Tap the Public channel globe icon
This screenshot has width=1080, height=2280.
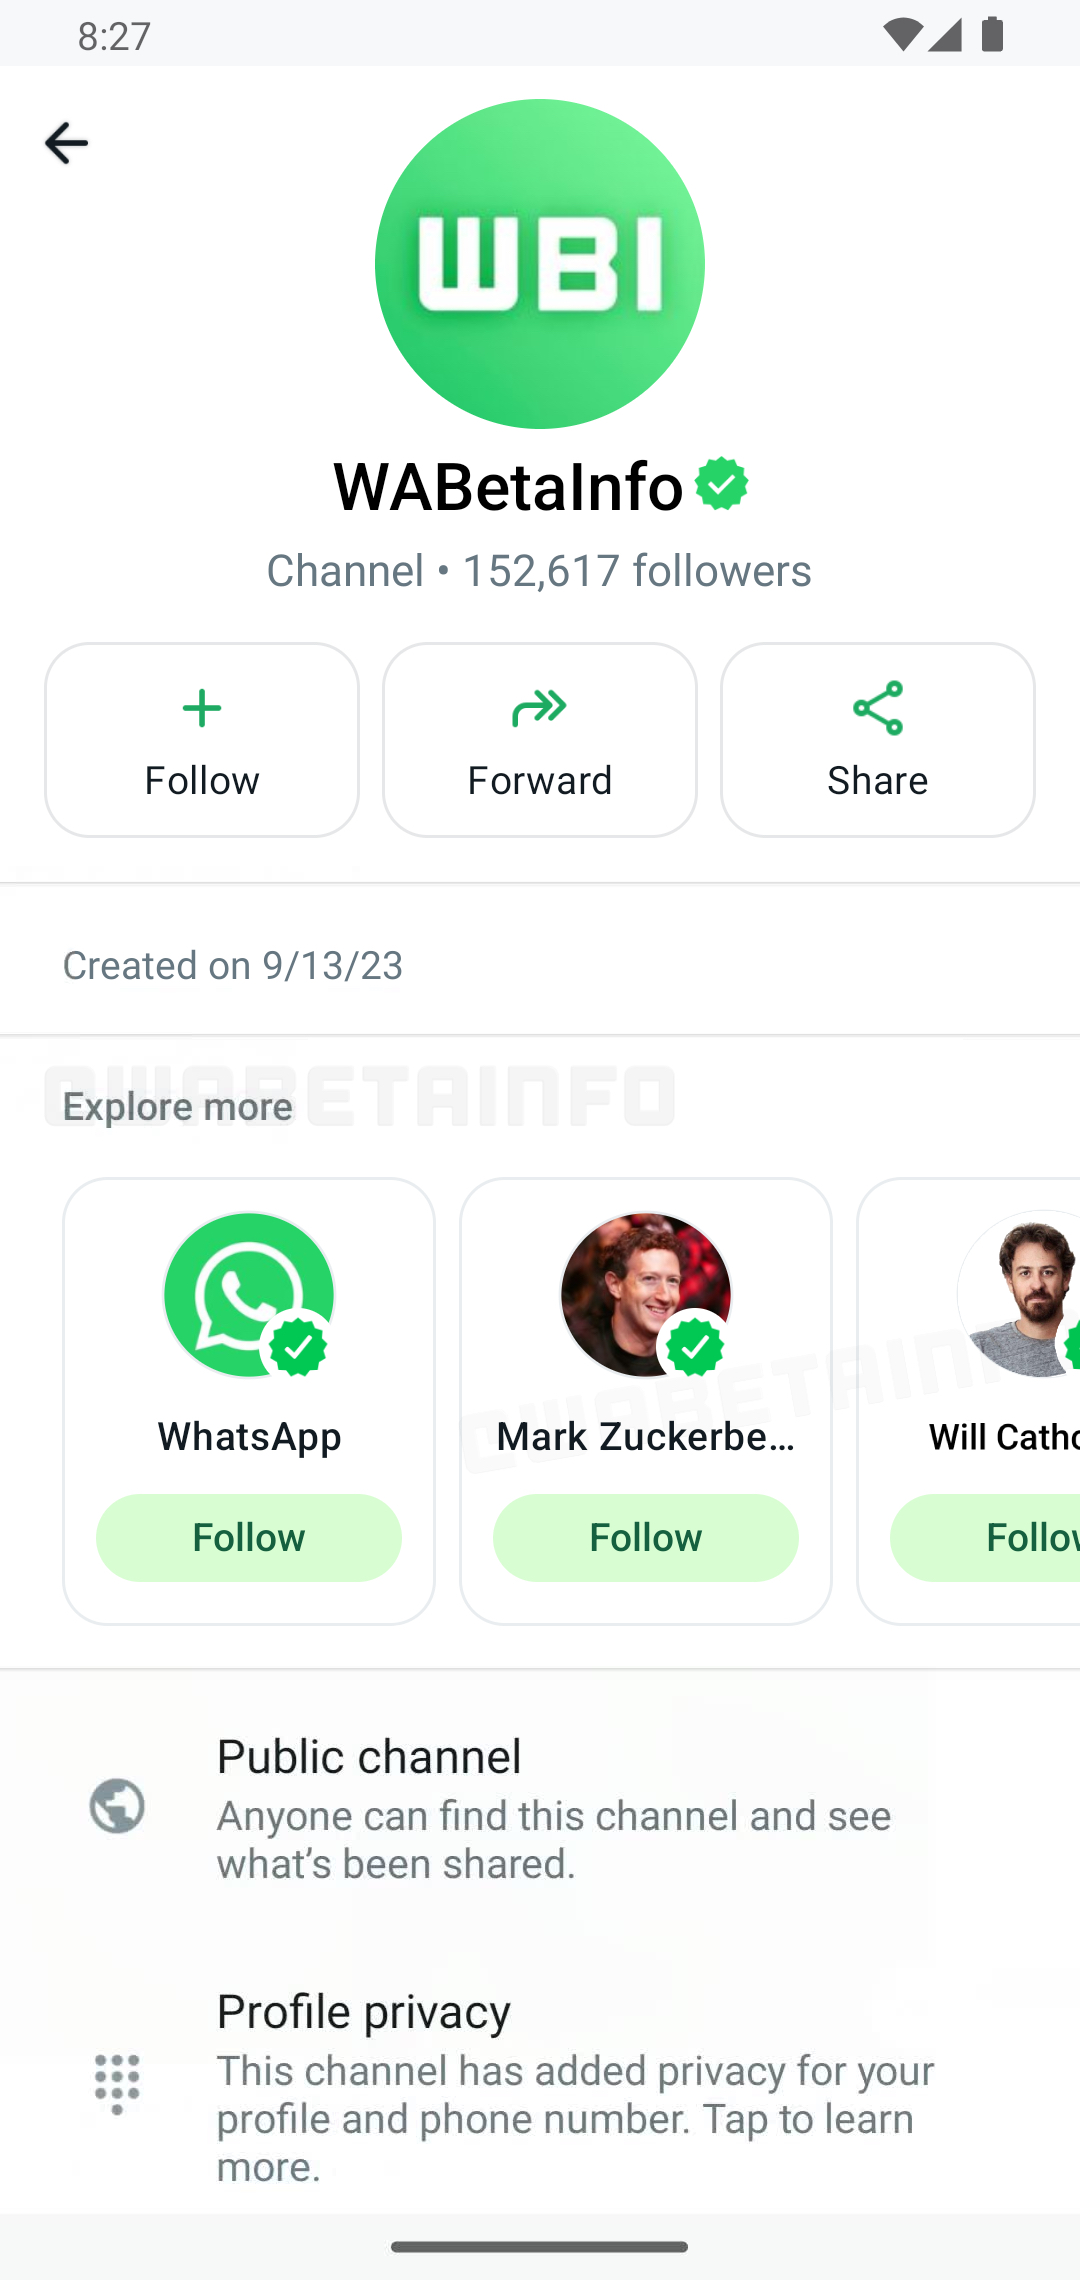117,1806
